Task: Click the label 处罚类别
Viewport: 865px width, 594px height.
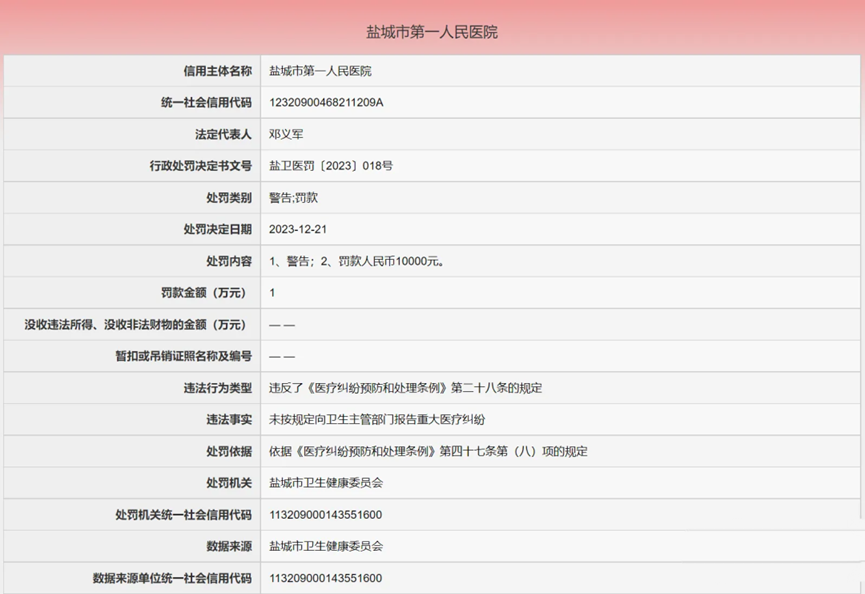Action: (229, 197)
